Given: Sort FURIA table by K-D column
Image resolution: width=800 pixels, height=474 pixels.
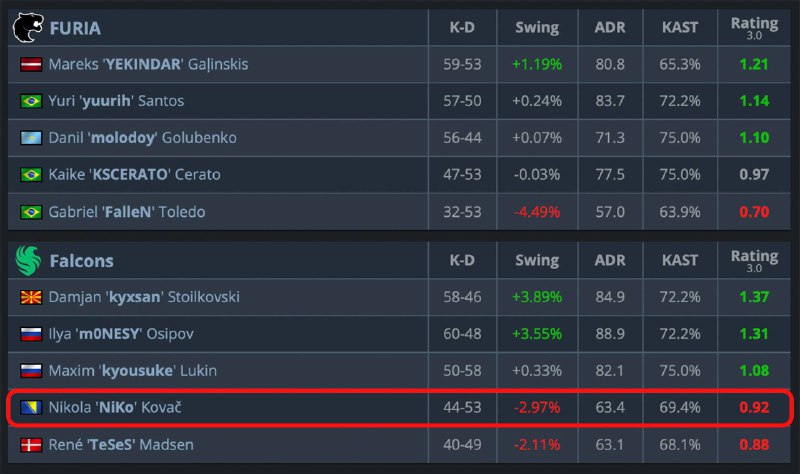Looking at the screenshot, I should tap(461, 29).
